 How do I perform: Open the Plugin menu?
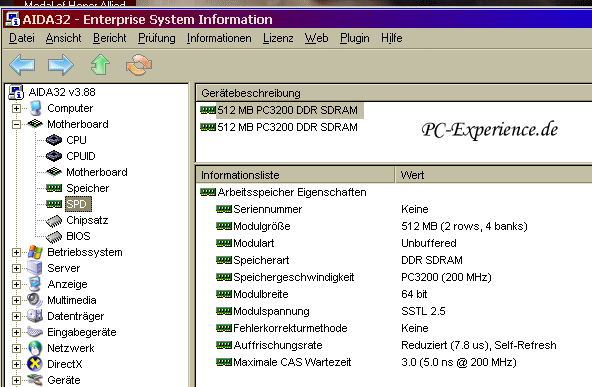[355, 38]
